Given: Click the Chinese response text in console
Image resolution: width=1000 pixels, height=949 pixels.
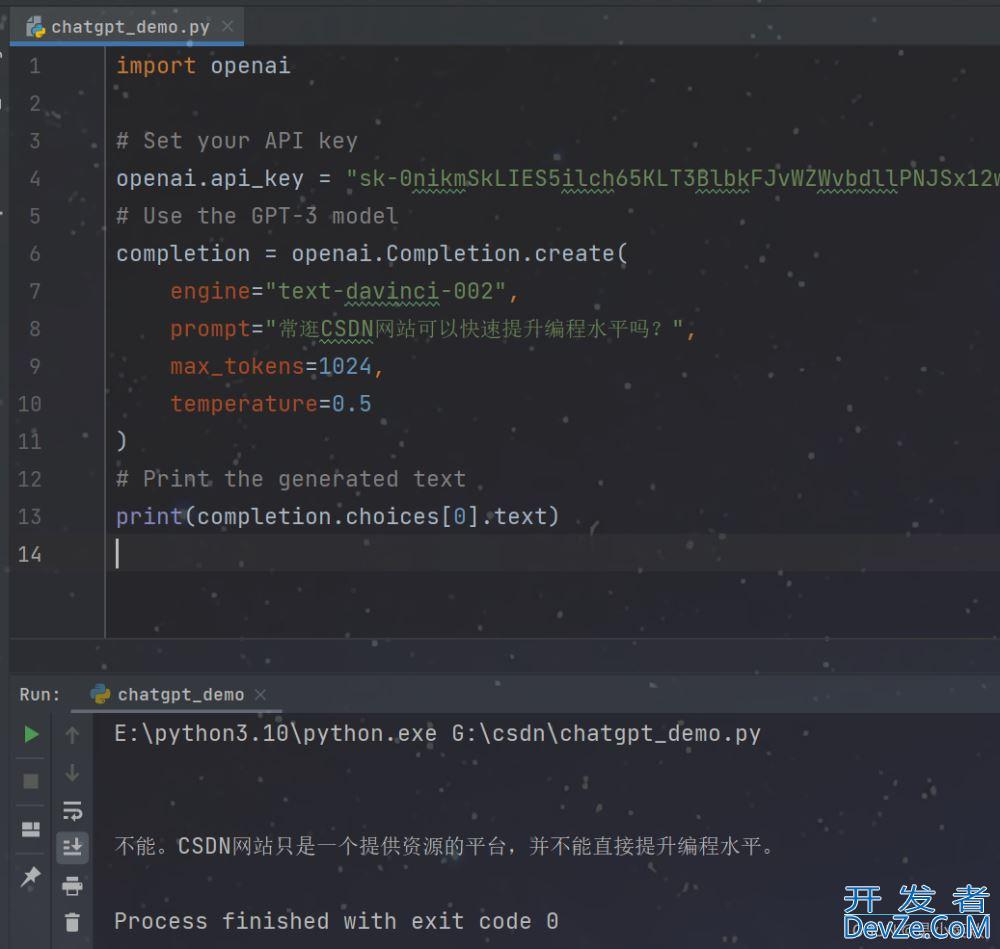Looking at the screenshot, I should tap(445, 846).
